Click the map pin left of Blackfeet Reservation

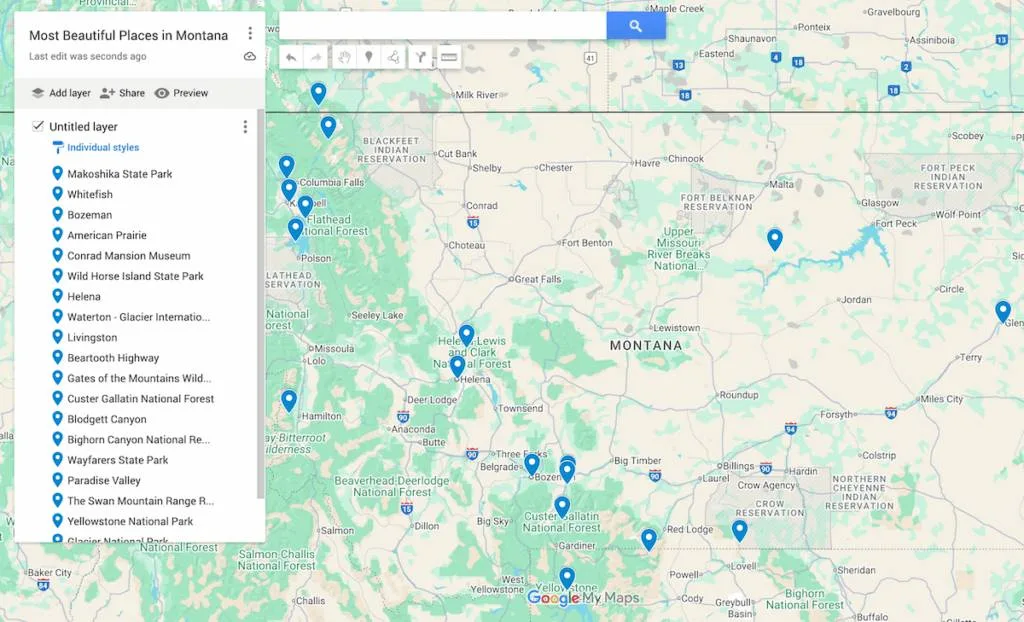coord(328,127)
